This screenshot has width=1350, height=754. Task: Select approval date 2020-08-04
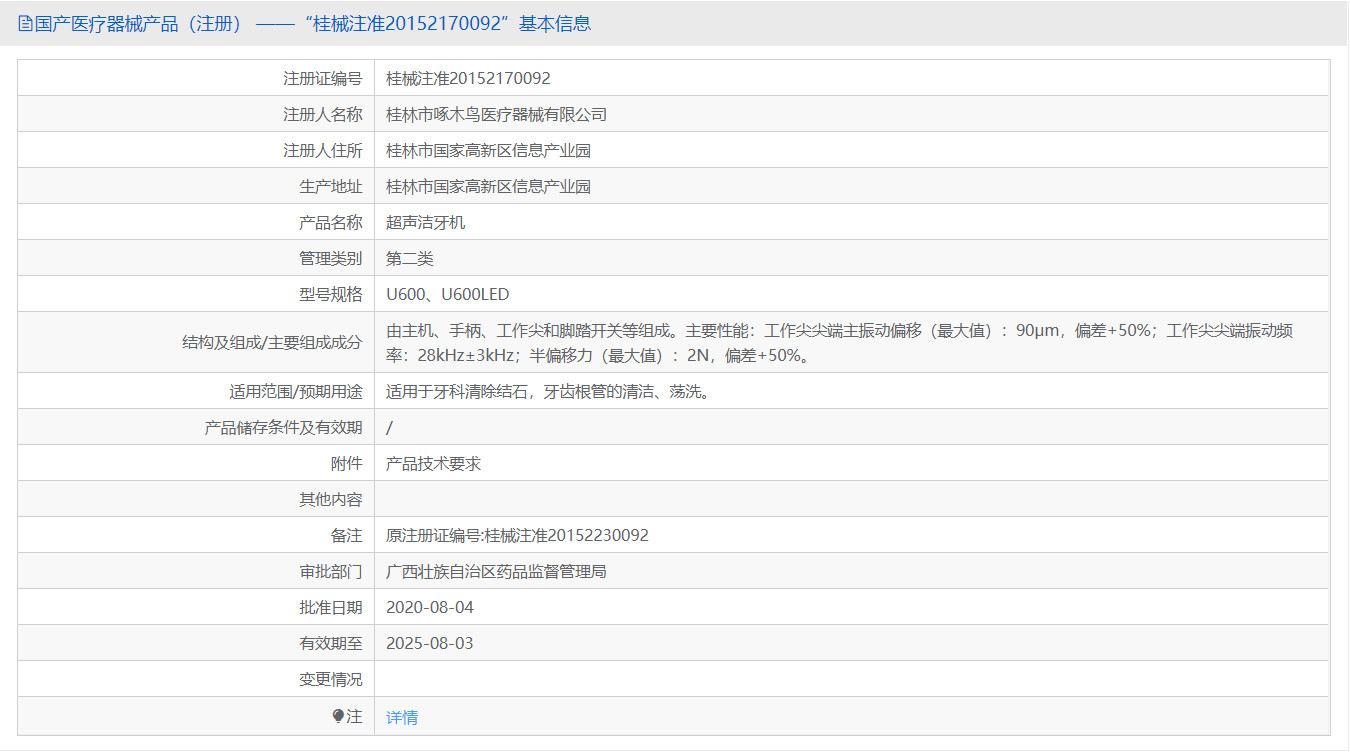430,607
